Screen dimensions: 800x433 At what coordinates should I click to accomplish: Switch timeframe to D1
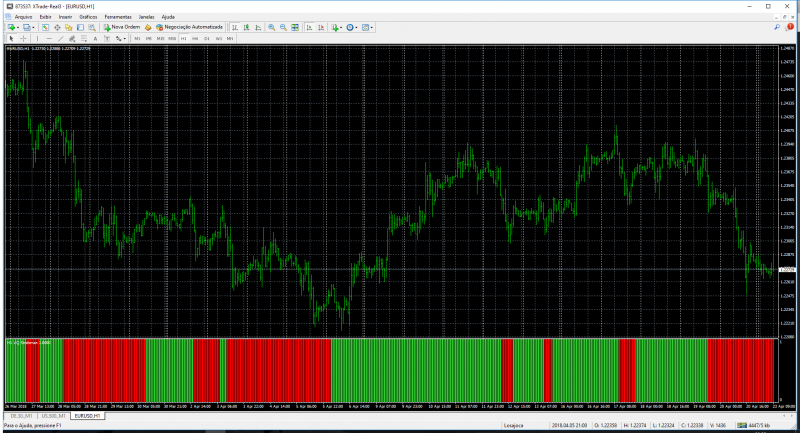tap(207, 39)
